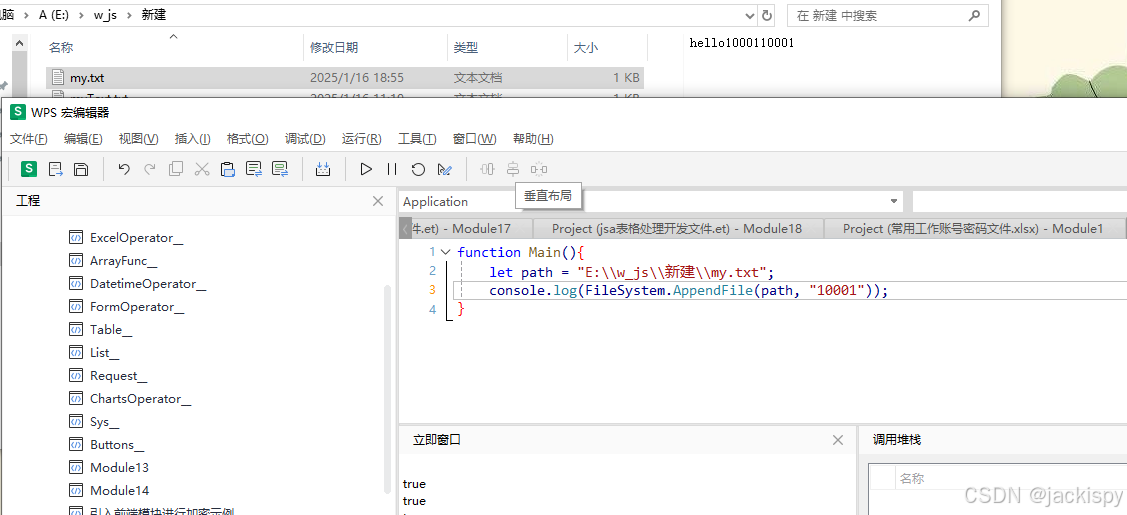
Task: Click the redo arrow icon
Action: tap(150, 169)
